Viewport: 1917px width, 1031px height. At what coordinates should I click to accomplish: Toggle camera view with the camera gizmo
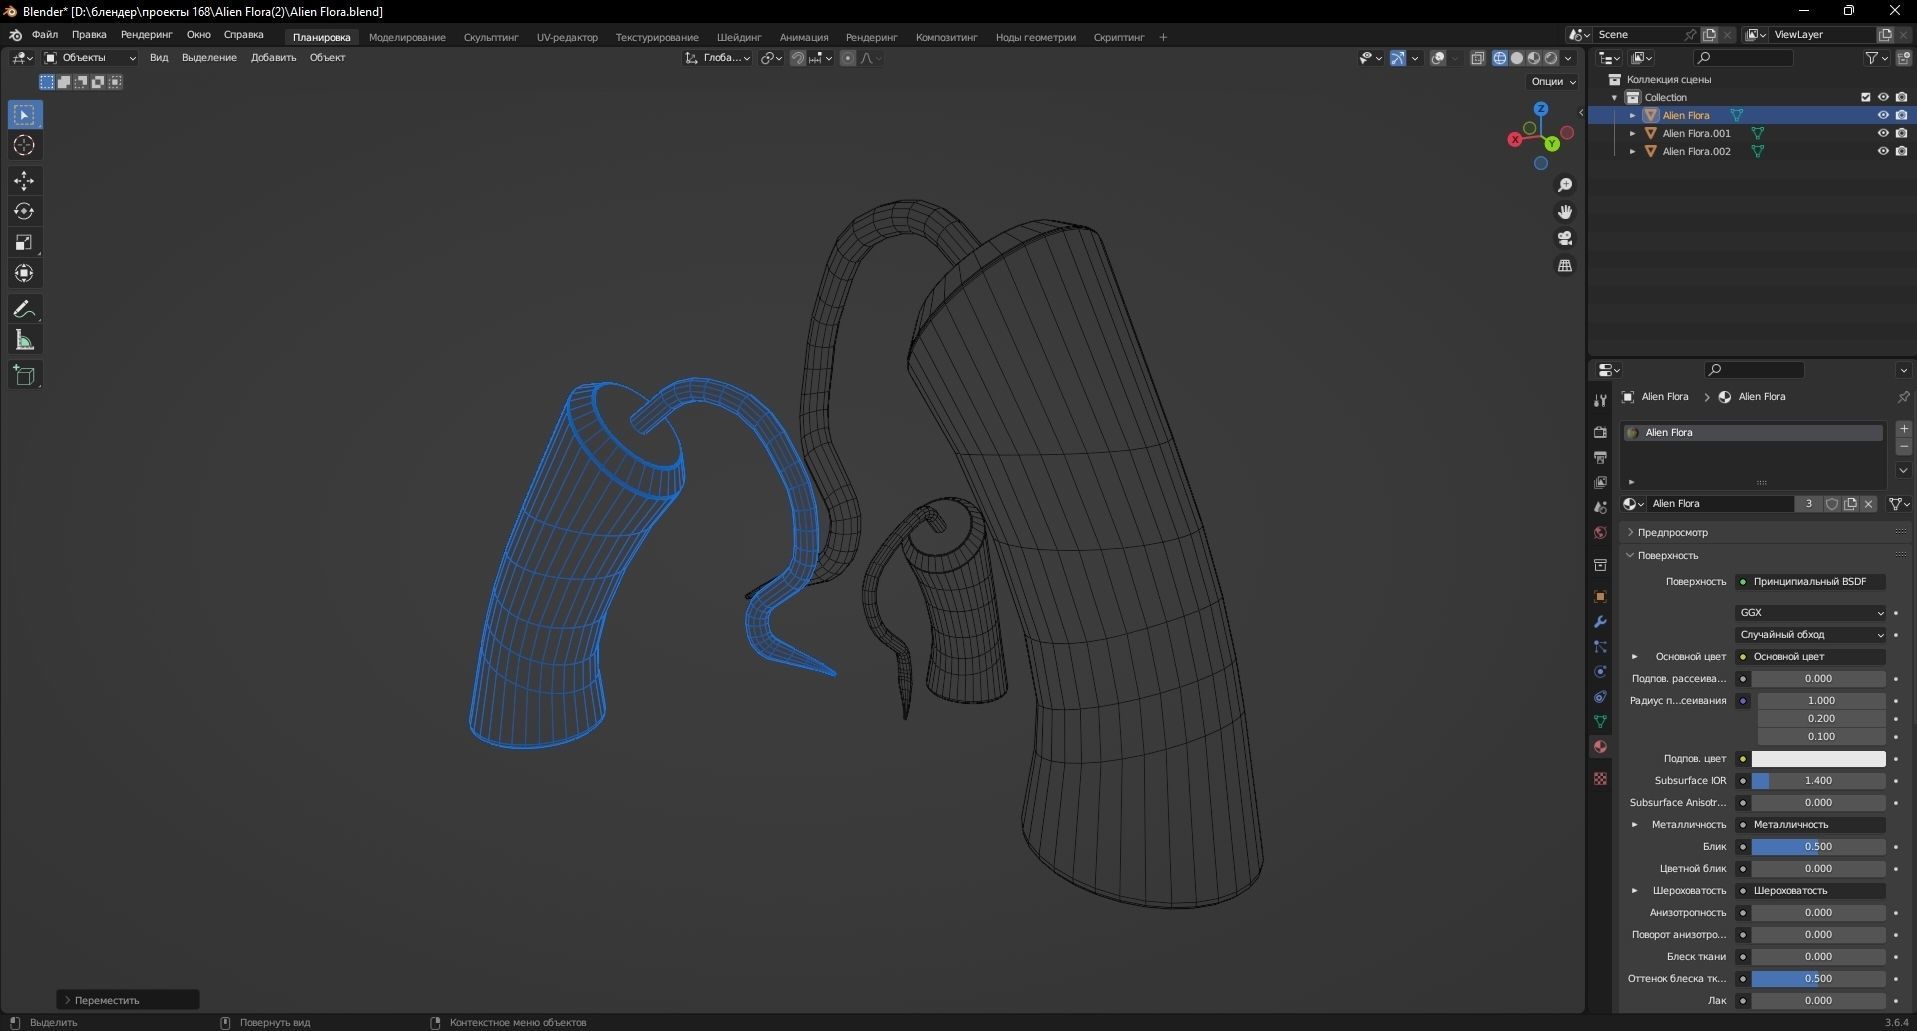pos(1565,239)
